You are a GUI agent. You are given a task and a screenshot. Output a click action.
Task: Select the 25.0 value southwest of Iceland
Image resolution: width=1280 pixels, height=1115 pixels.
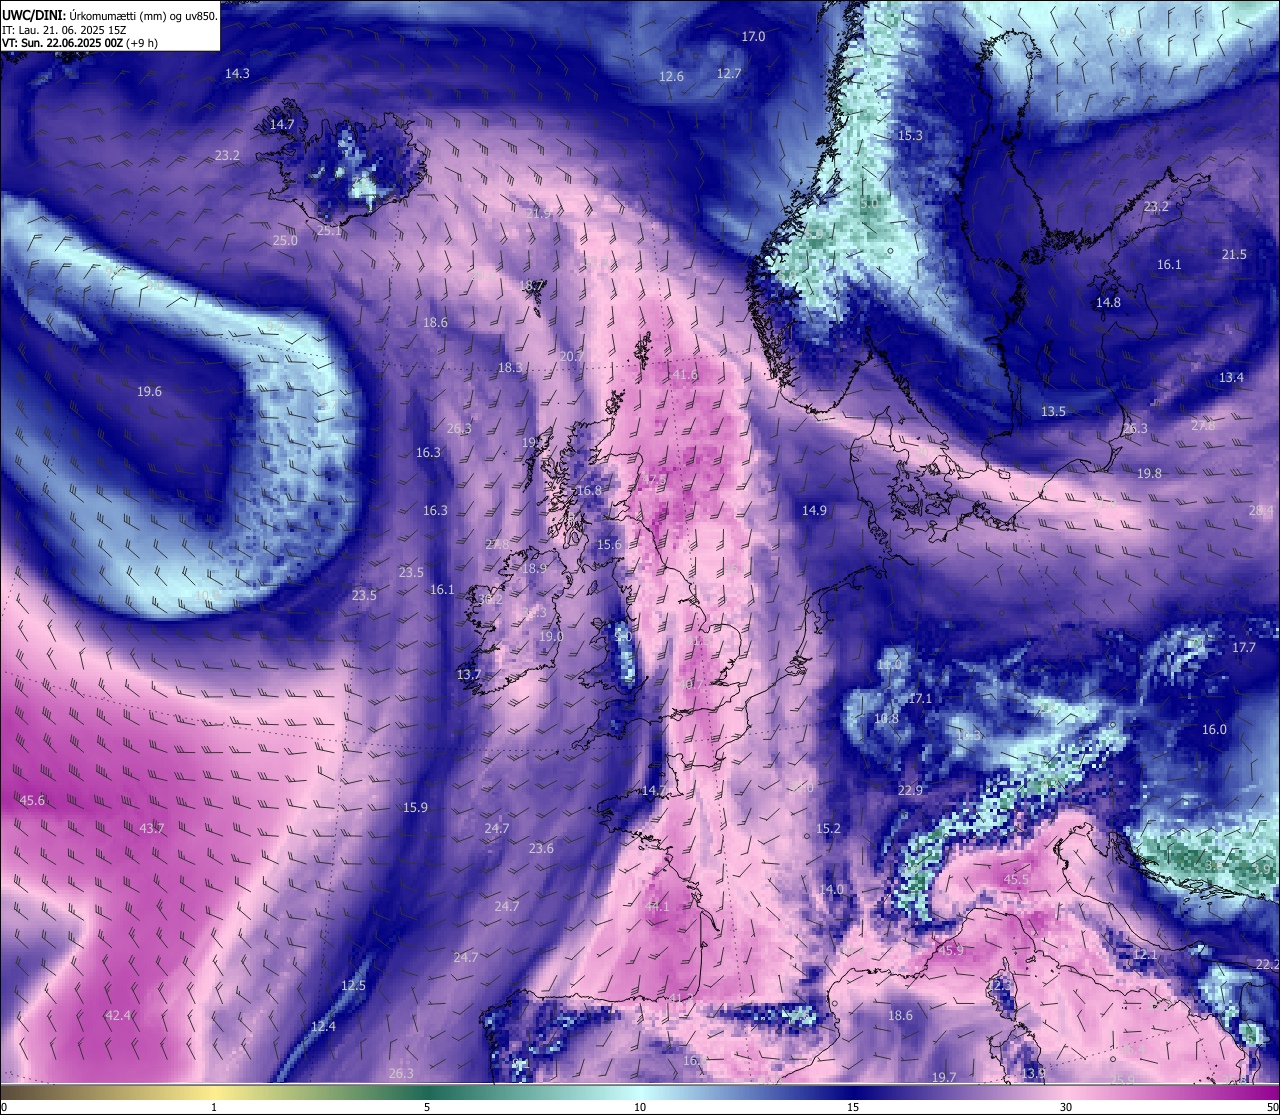[x=285, y=240]
